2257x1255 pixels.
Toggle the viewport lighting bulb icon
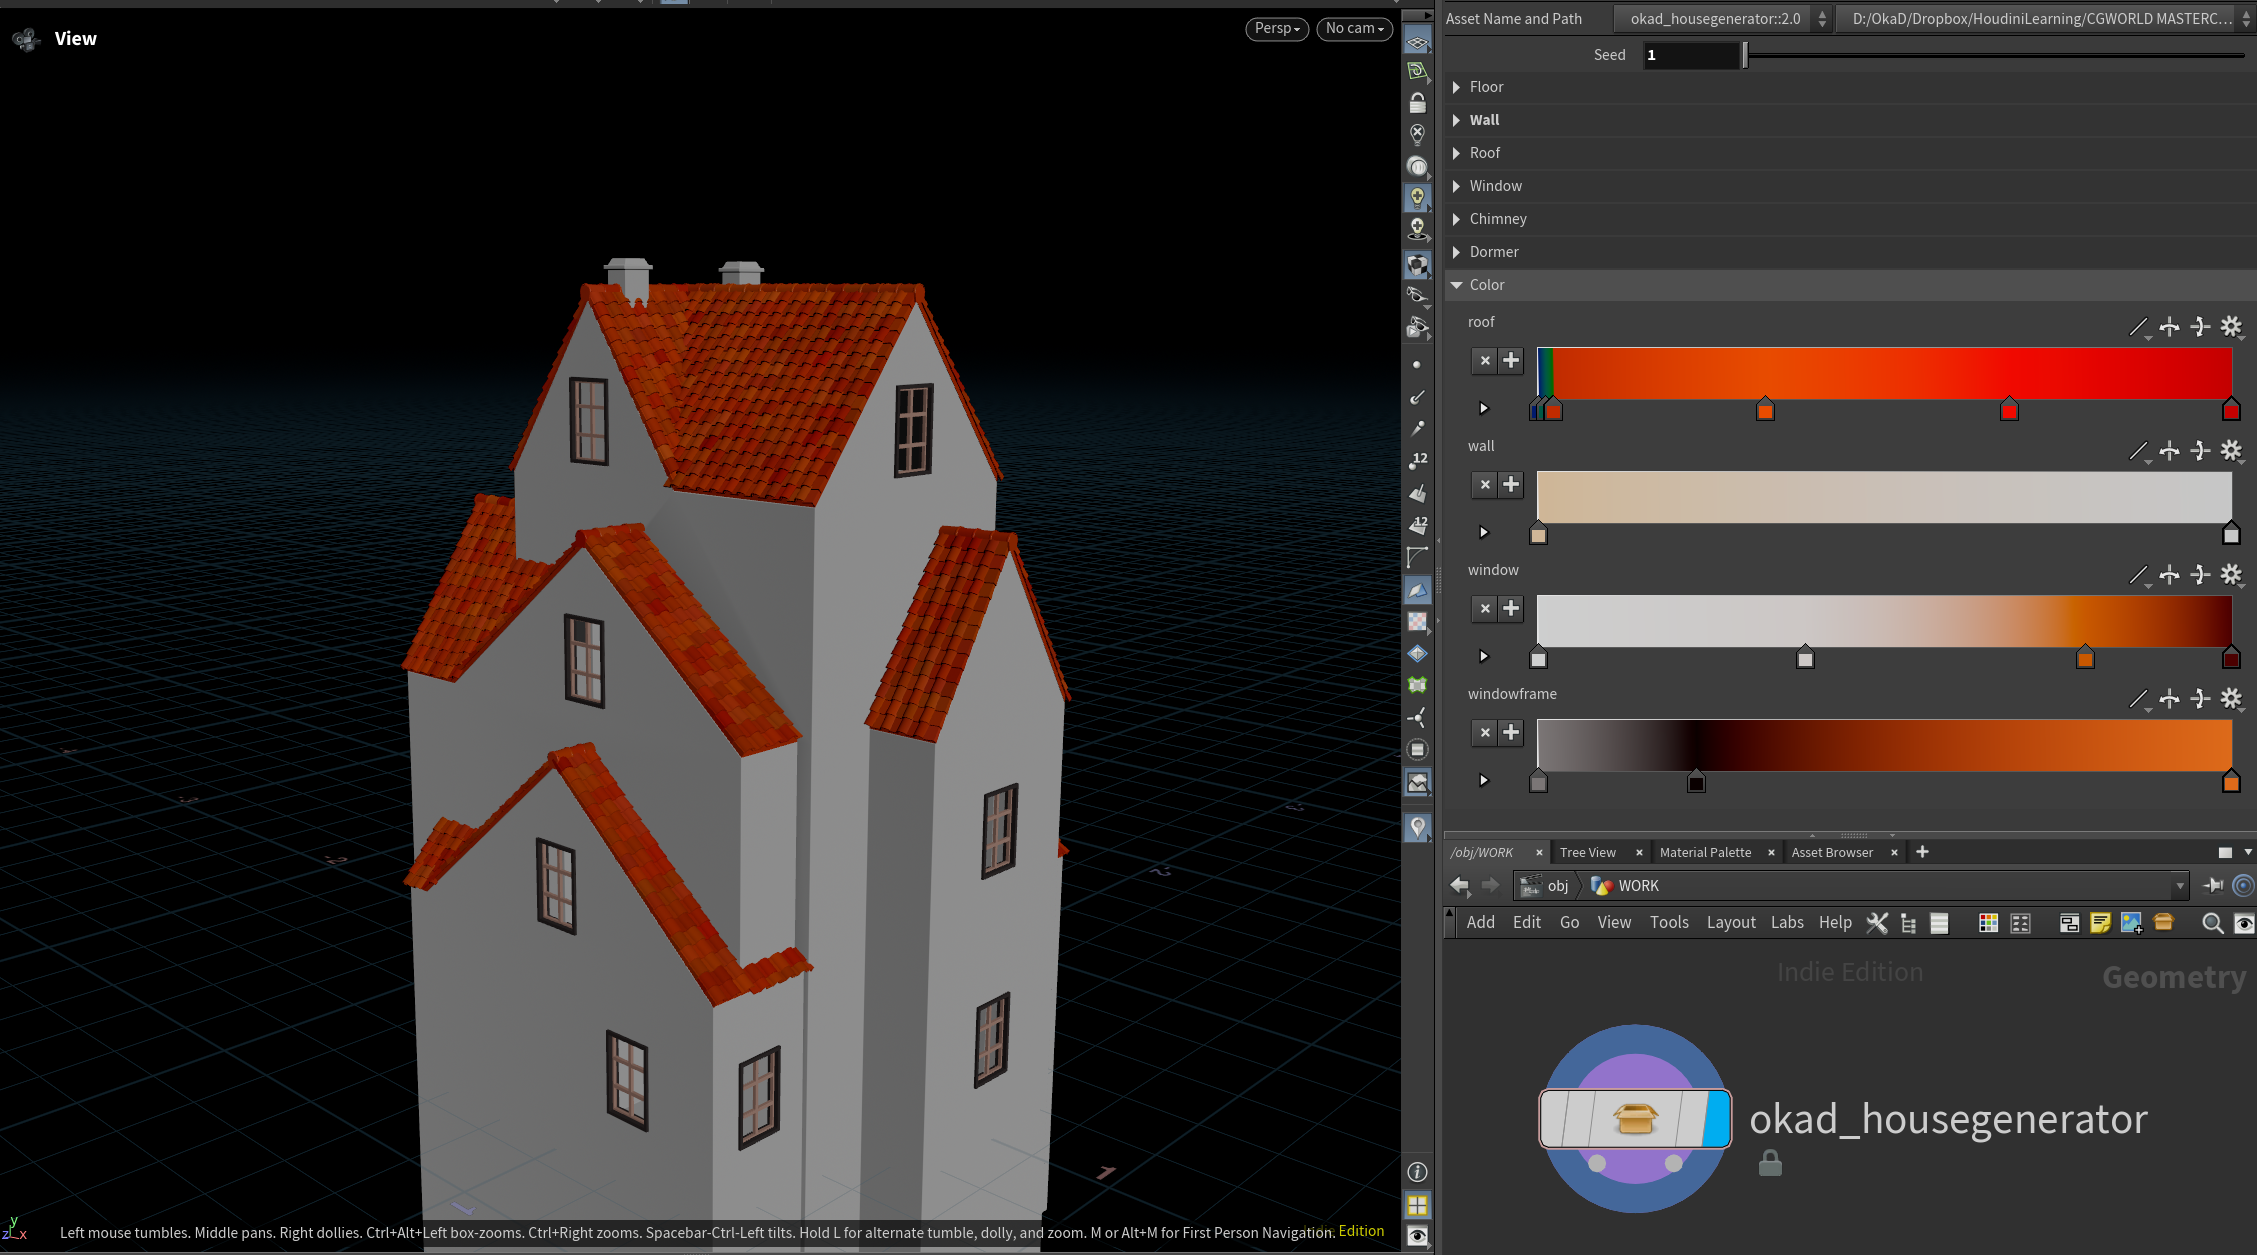pos(1417,197)
